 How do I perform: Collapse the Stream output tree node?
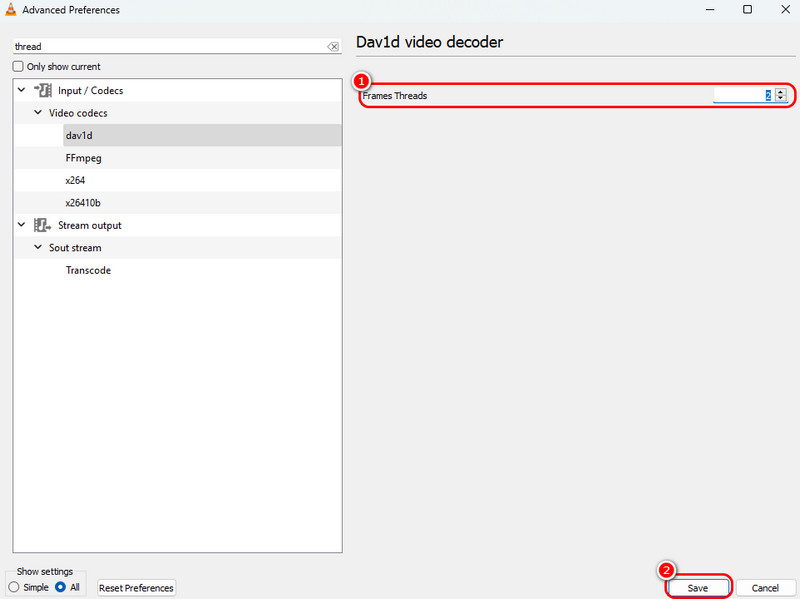click(22, 226)
